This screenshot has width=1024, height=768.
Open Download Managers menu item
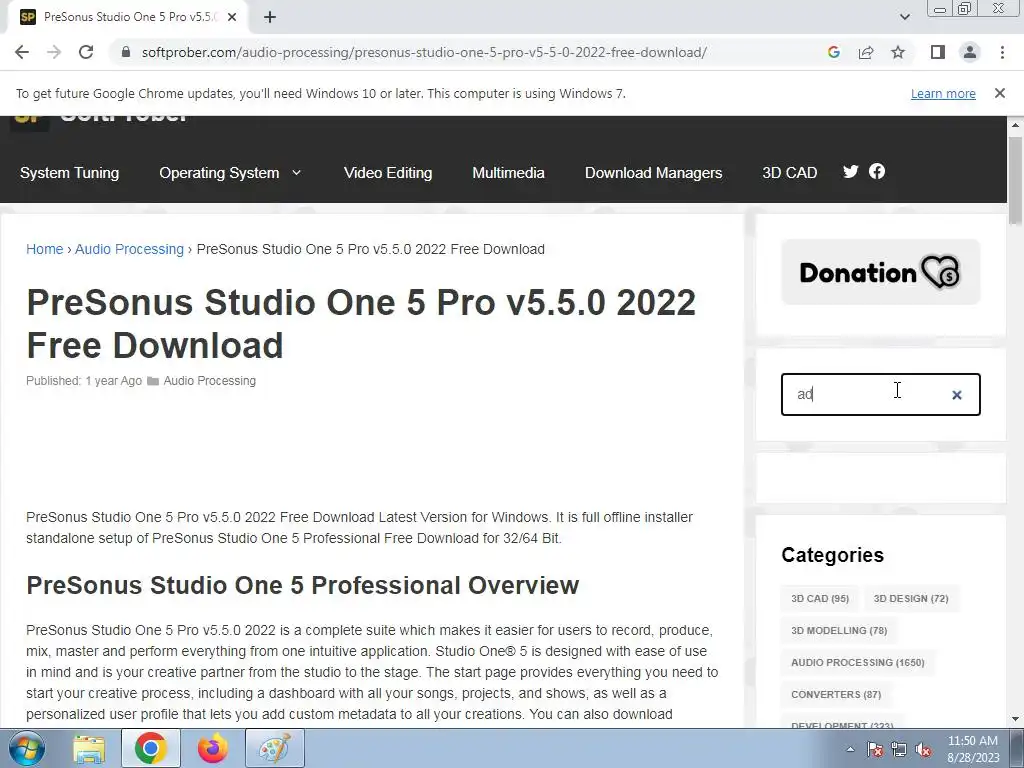point(653,173)
